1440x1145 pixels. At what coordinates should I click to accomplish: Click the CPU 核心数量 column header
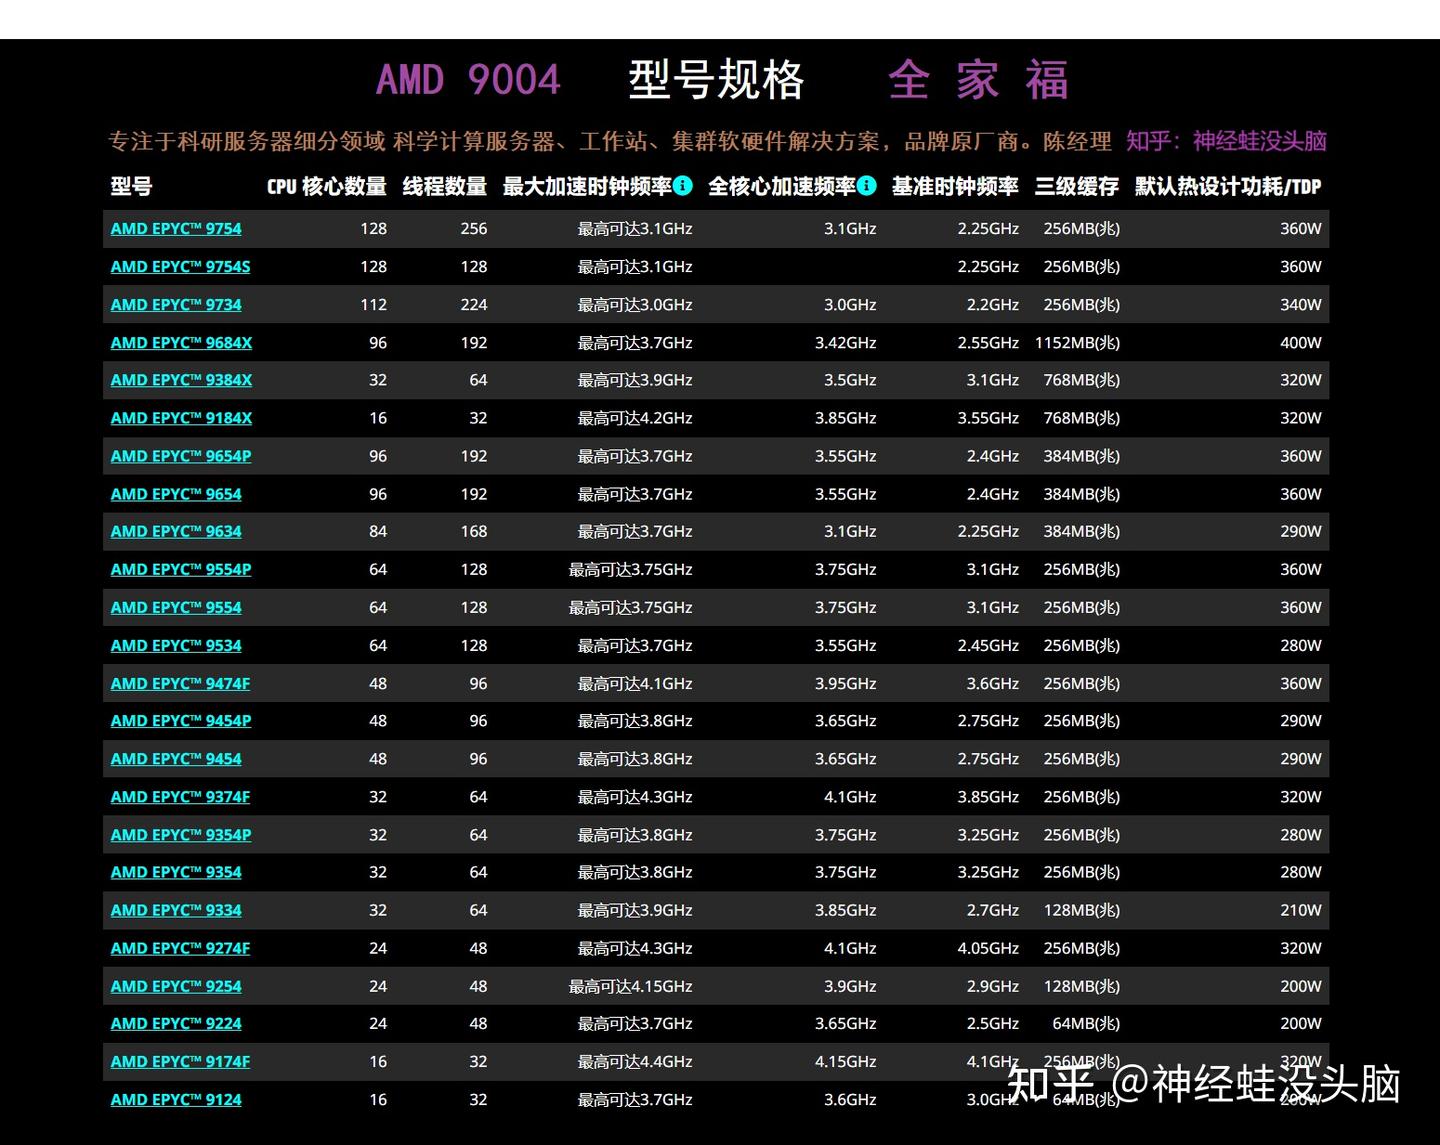tap(325, 187)
